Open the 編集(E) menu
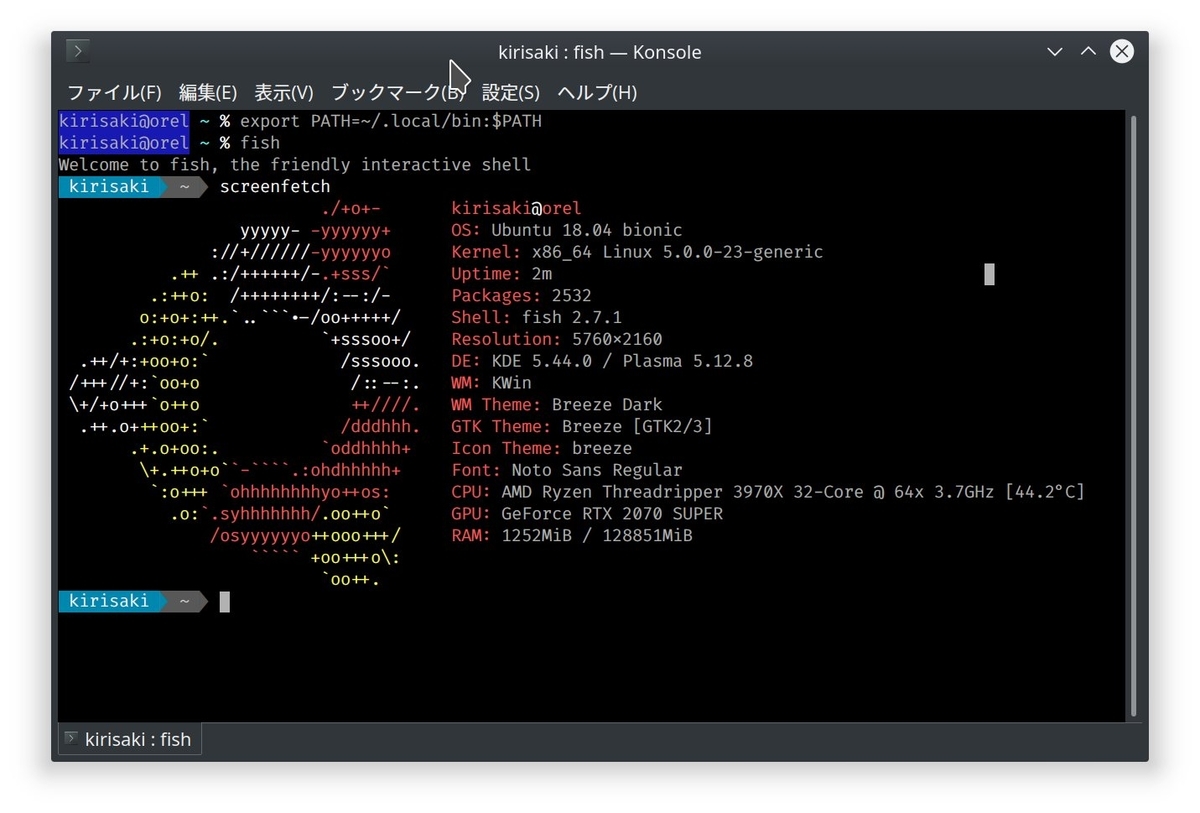 [x=208, y=93]
